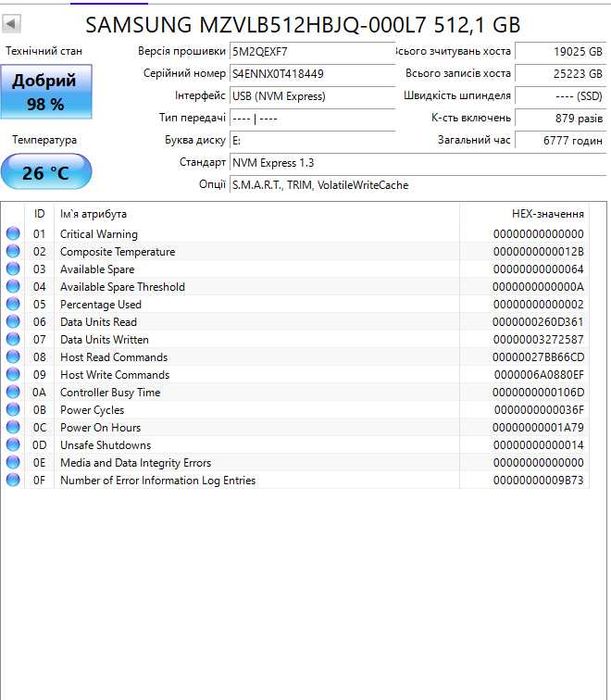Click the status circle for Power Cycles
611x700 pixels.
[x=13, y=409]
